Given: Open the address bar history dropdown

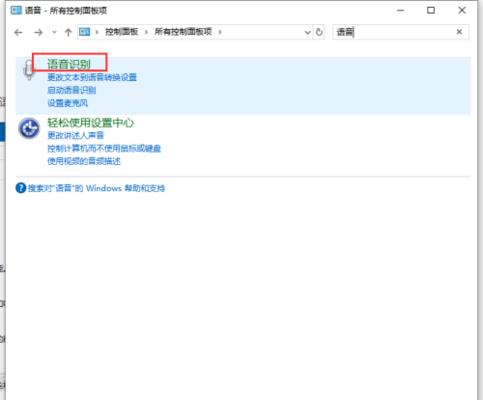Looking at the screenshot, I should [307, 32].
